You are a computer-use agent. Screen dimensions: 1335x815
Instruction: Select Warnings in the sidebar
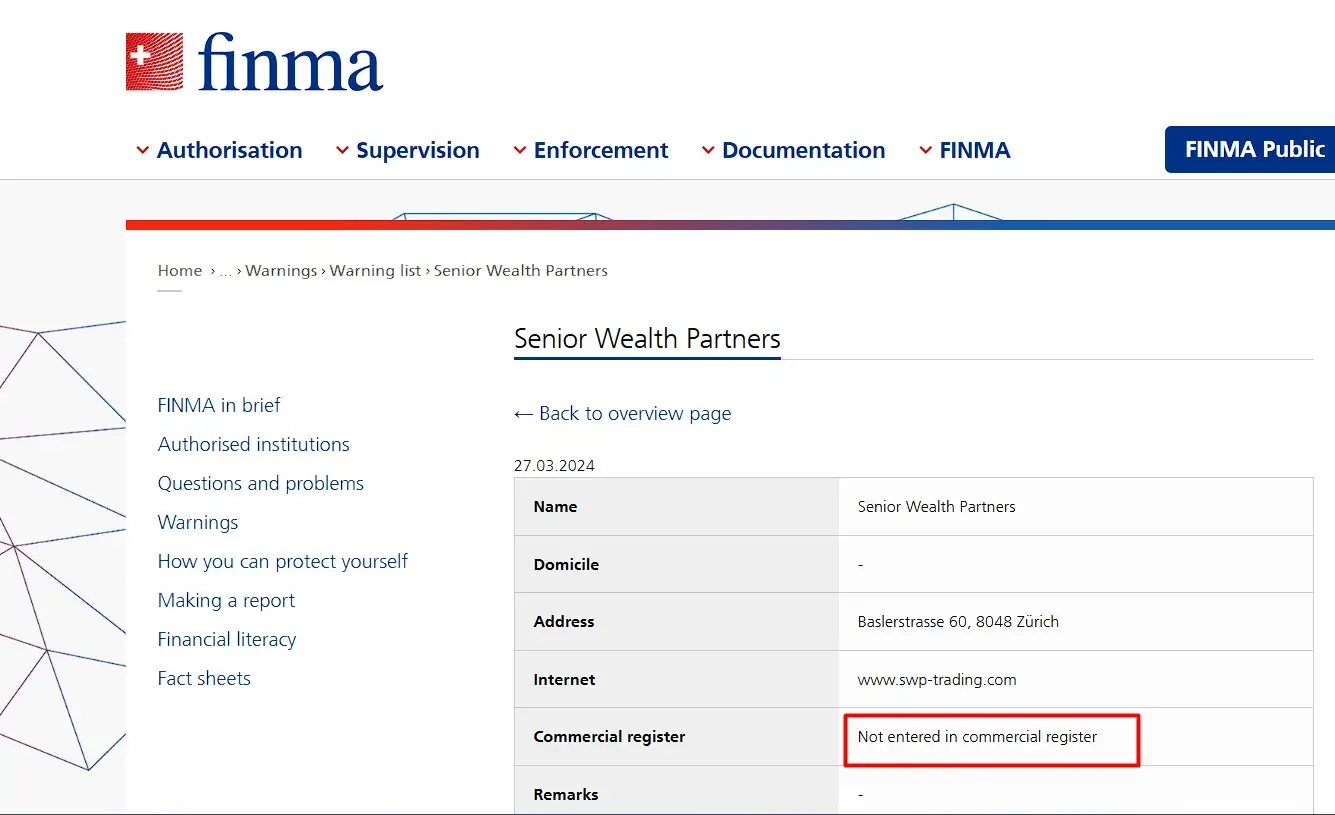(197, 522)
